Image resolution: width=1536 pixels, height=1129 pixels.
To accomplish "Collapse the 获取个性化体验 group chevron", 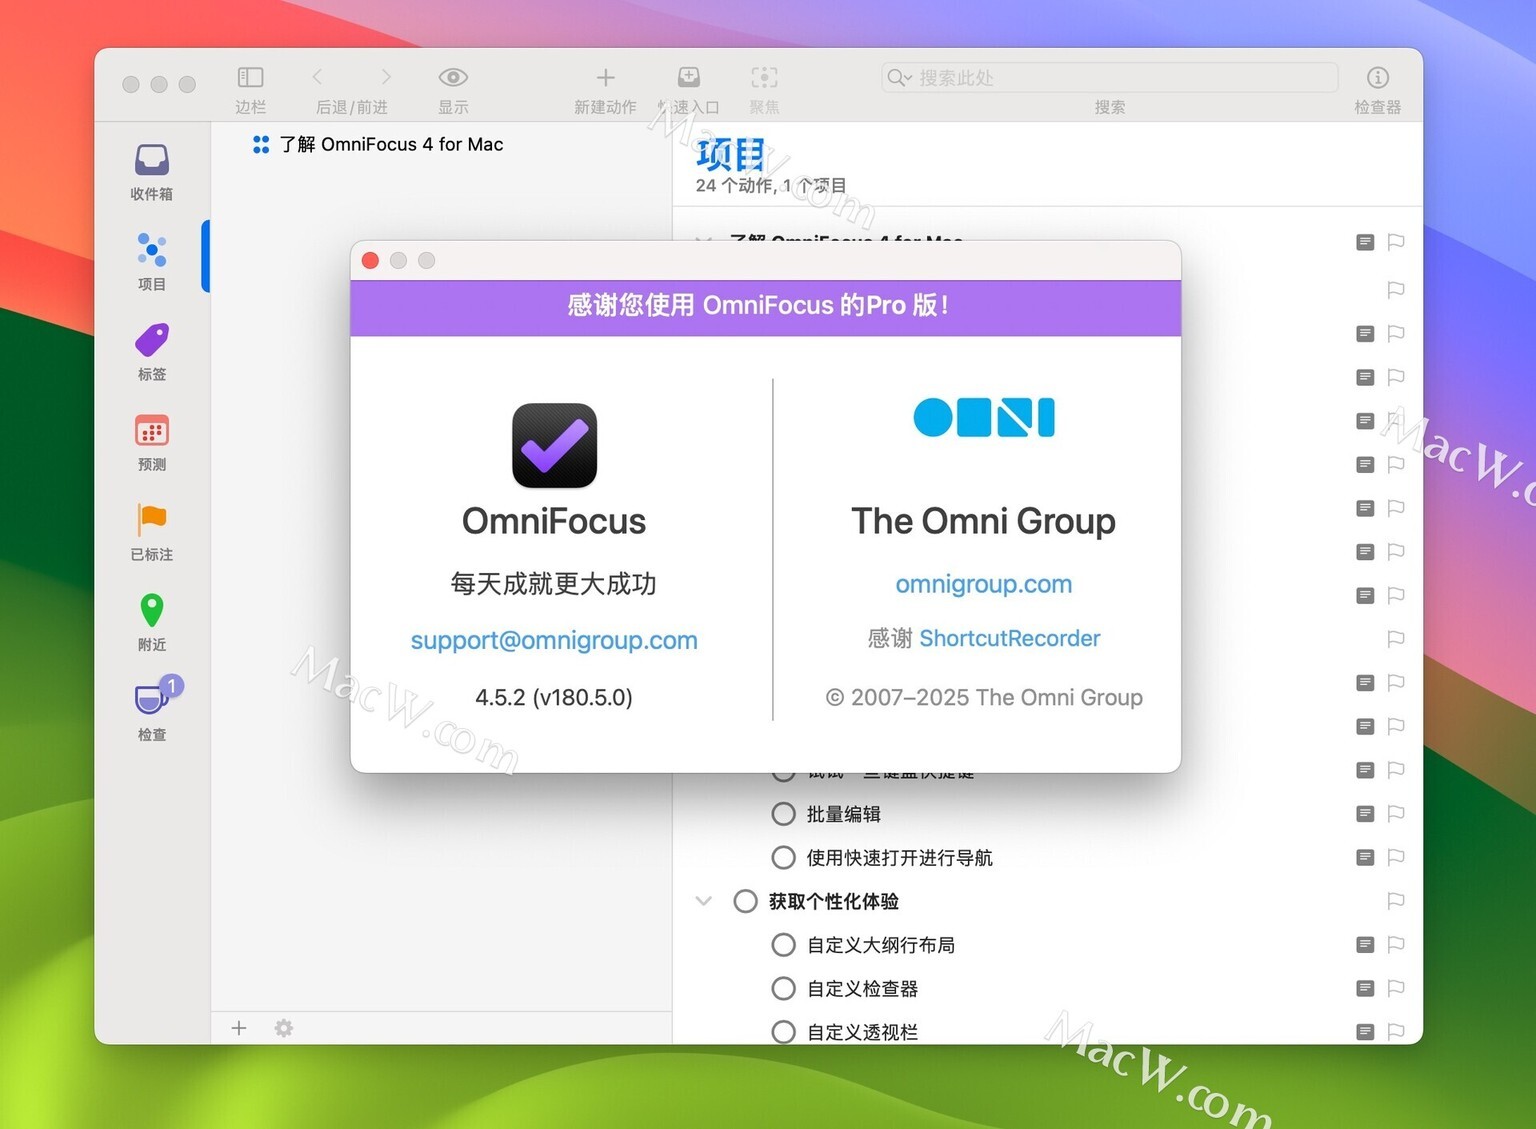I will 704,901.
